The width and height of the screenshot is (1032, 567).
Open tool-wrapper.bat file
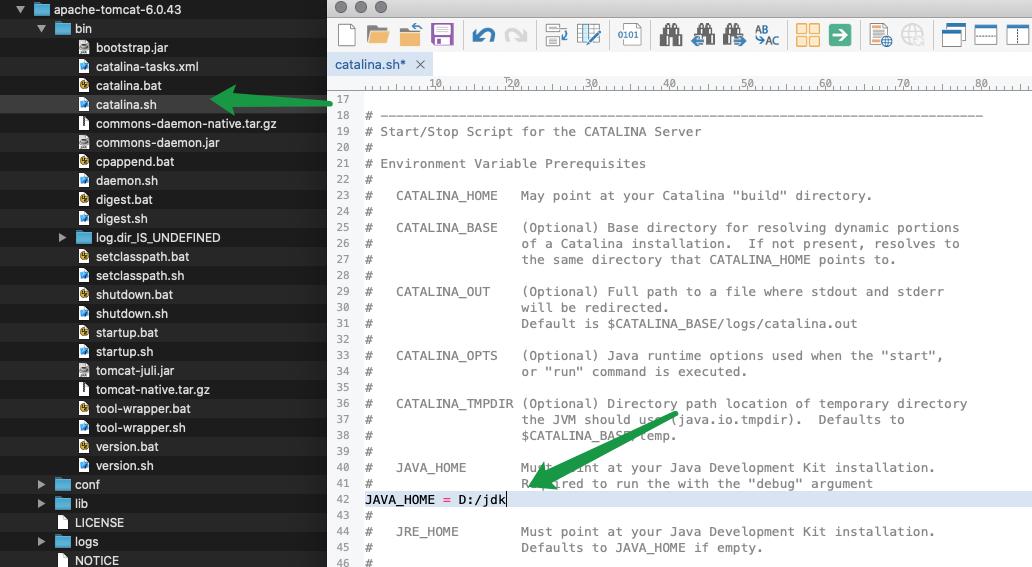tap(143, 409)
